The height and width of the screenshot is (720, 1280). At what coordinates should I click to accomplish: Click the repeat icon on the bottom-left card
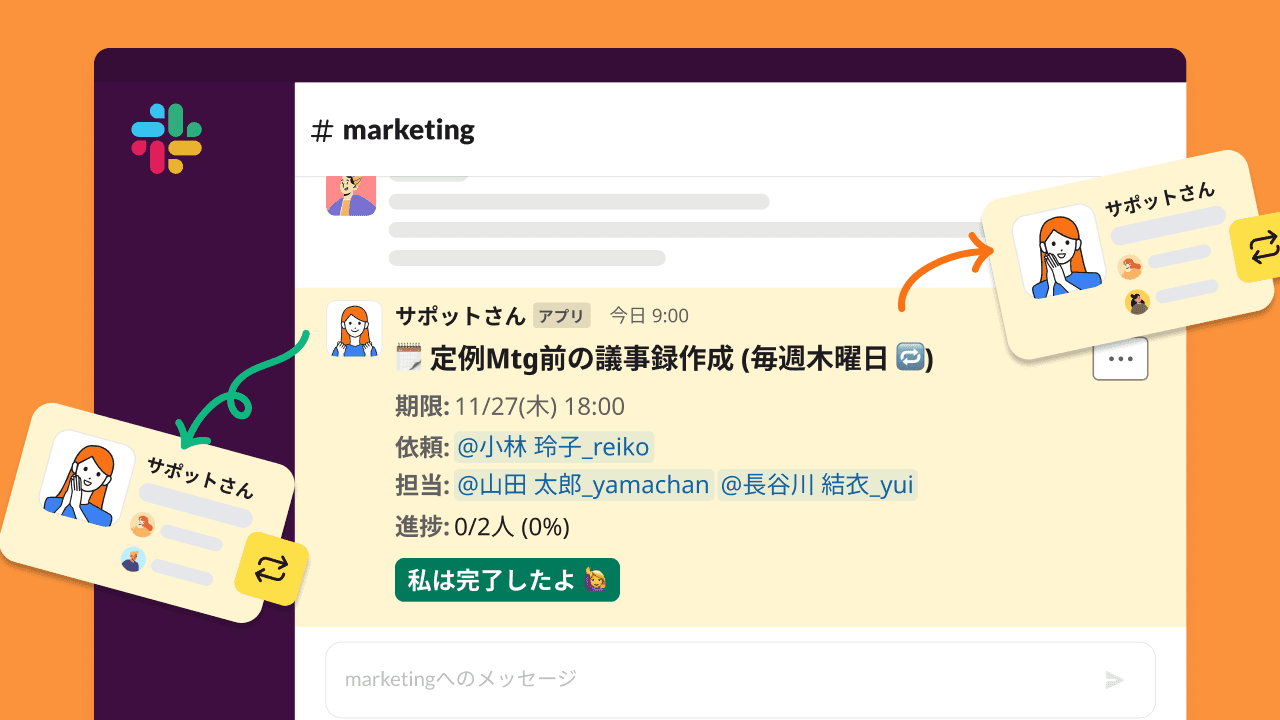tap(271, 569)
